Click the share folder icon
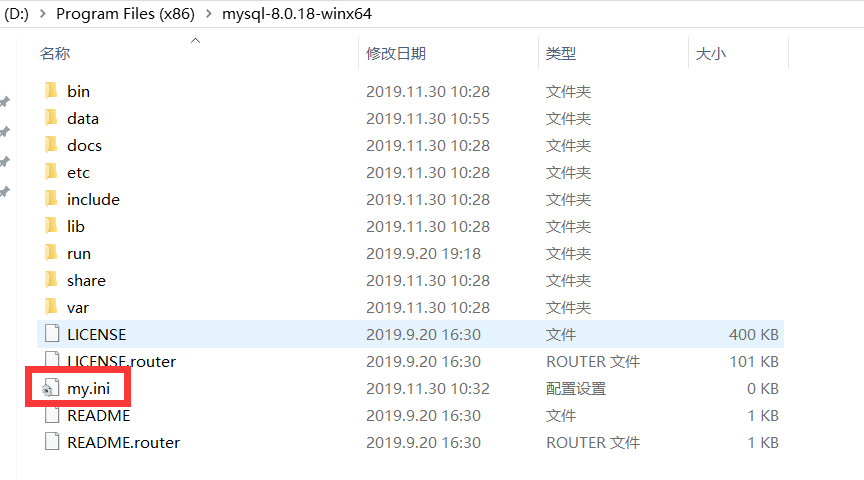Screen dimensions: 864x480 [x=51, y=279]
